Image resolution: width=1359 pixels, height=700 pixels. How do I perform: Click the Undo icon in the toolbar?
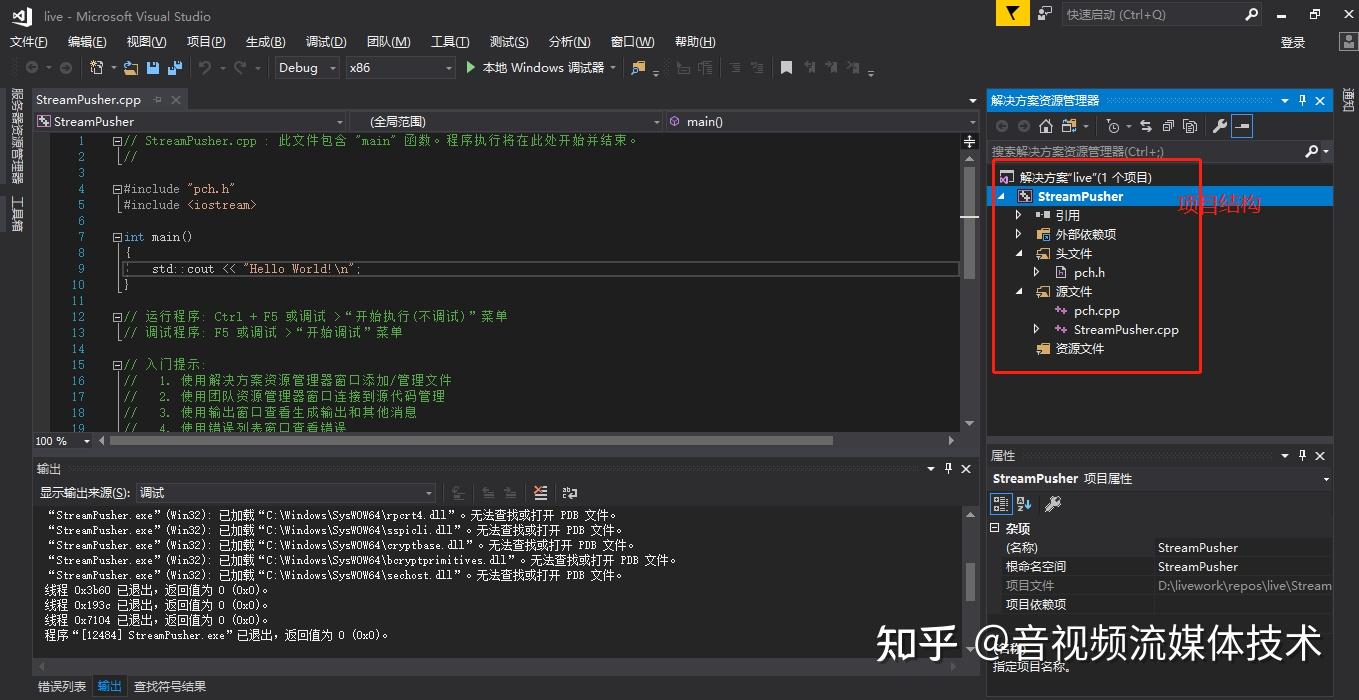[x=206, y=68]
